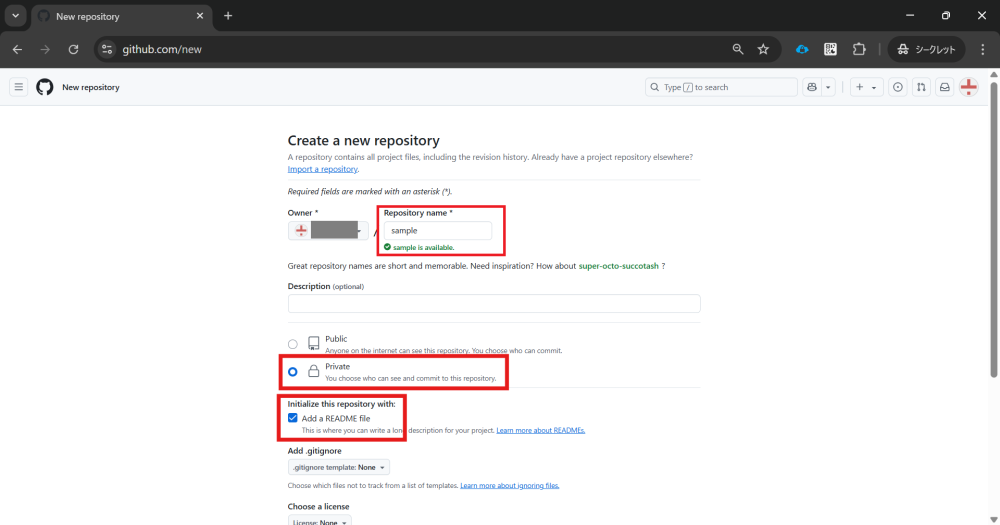Open Learn more about ignoring files link
1000x525 pixels.
(510, 485)
